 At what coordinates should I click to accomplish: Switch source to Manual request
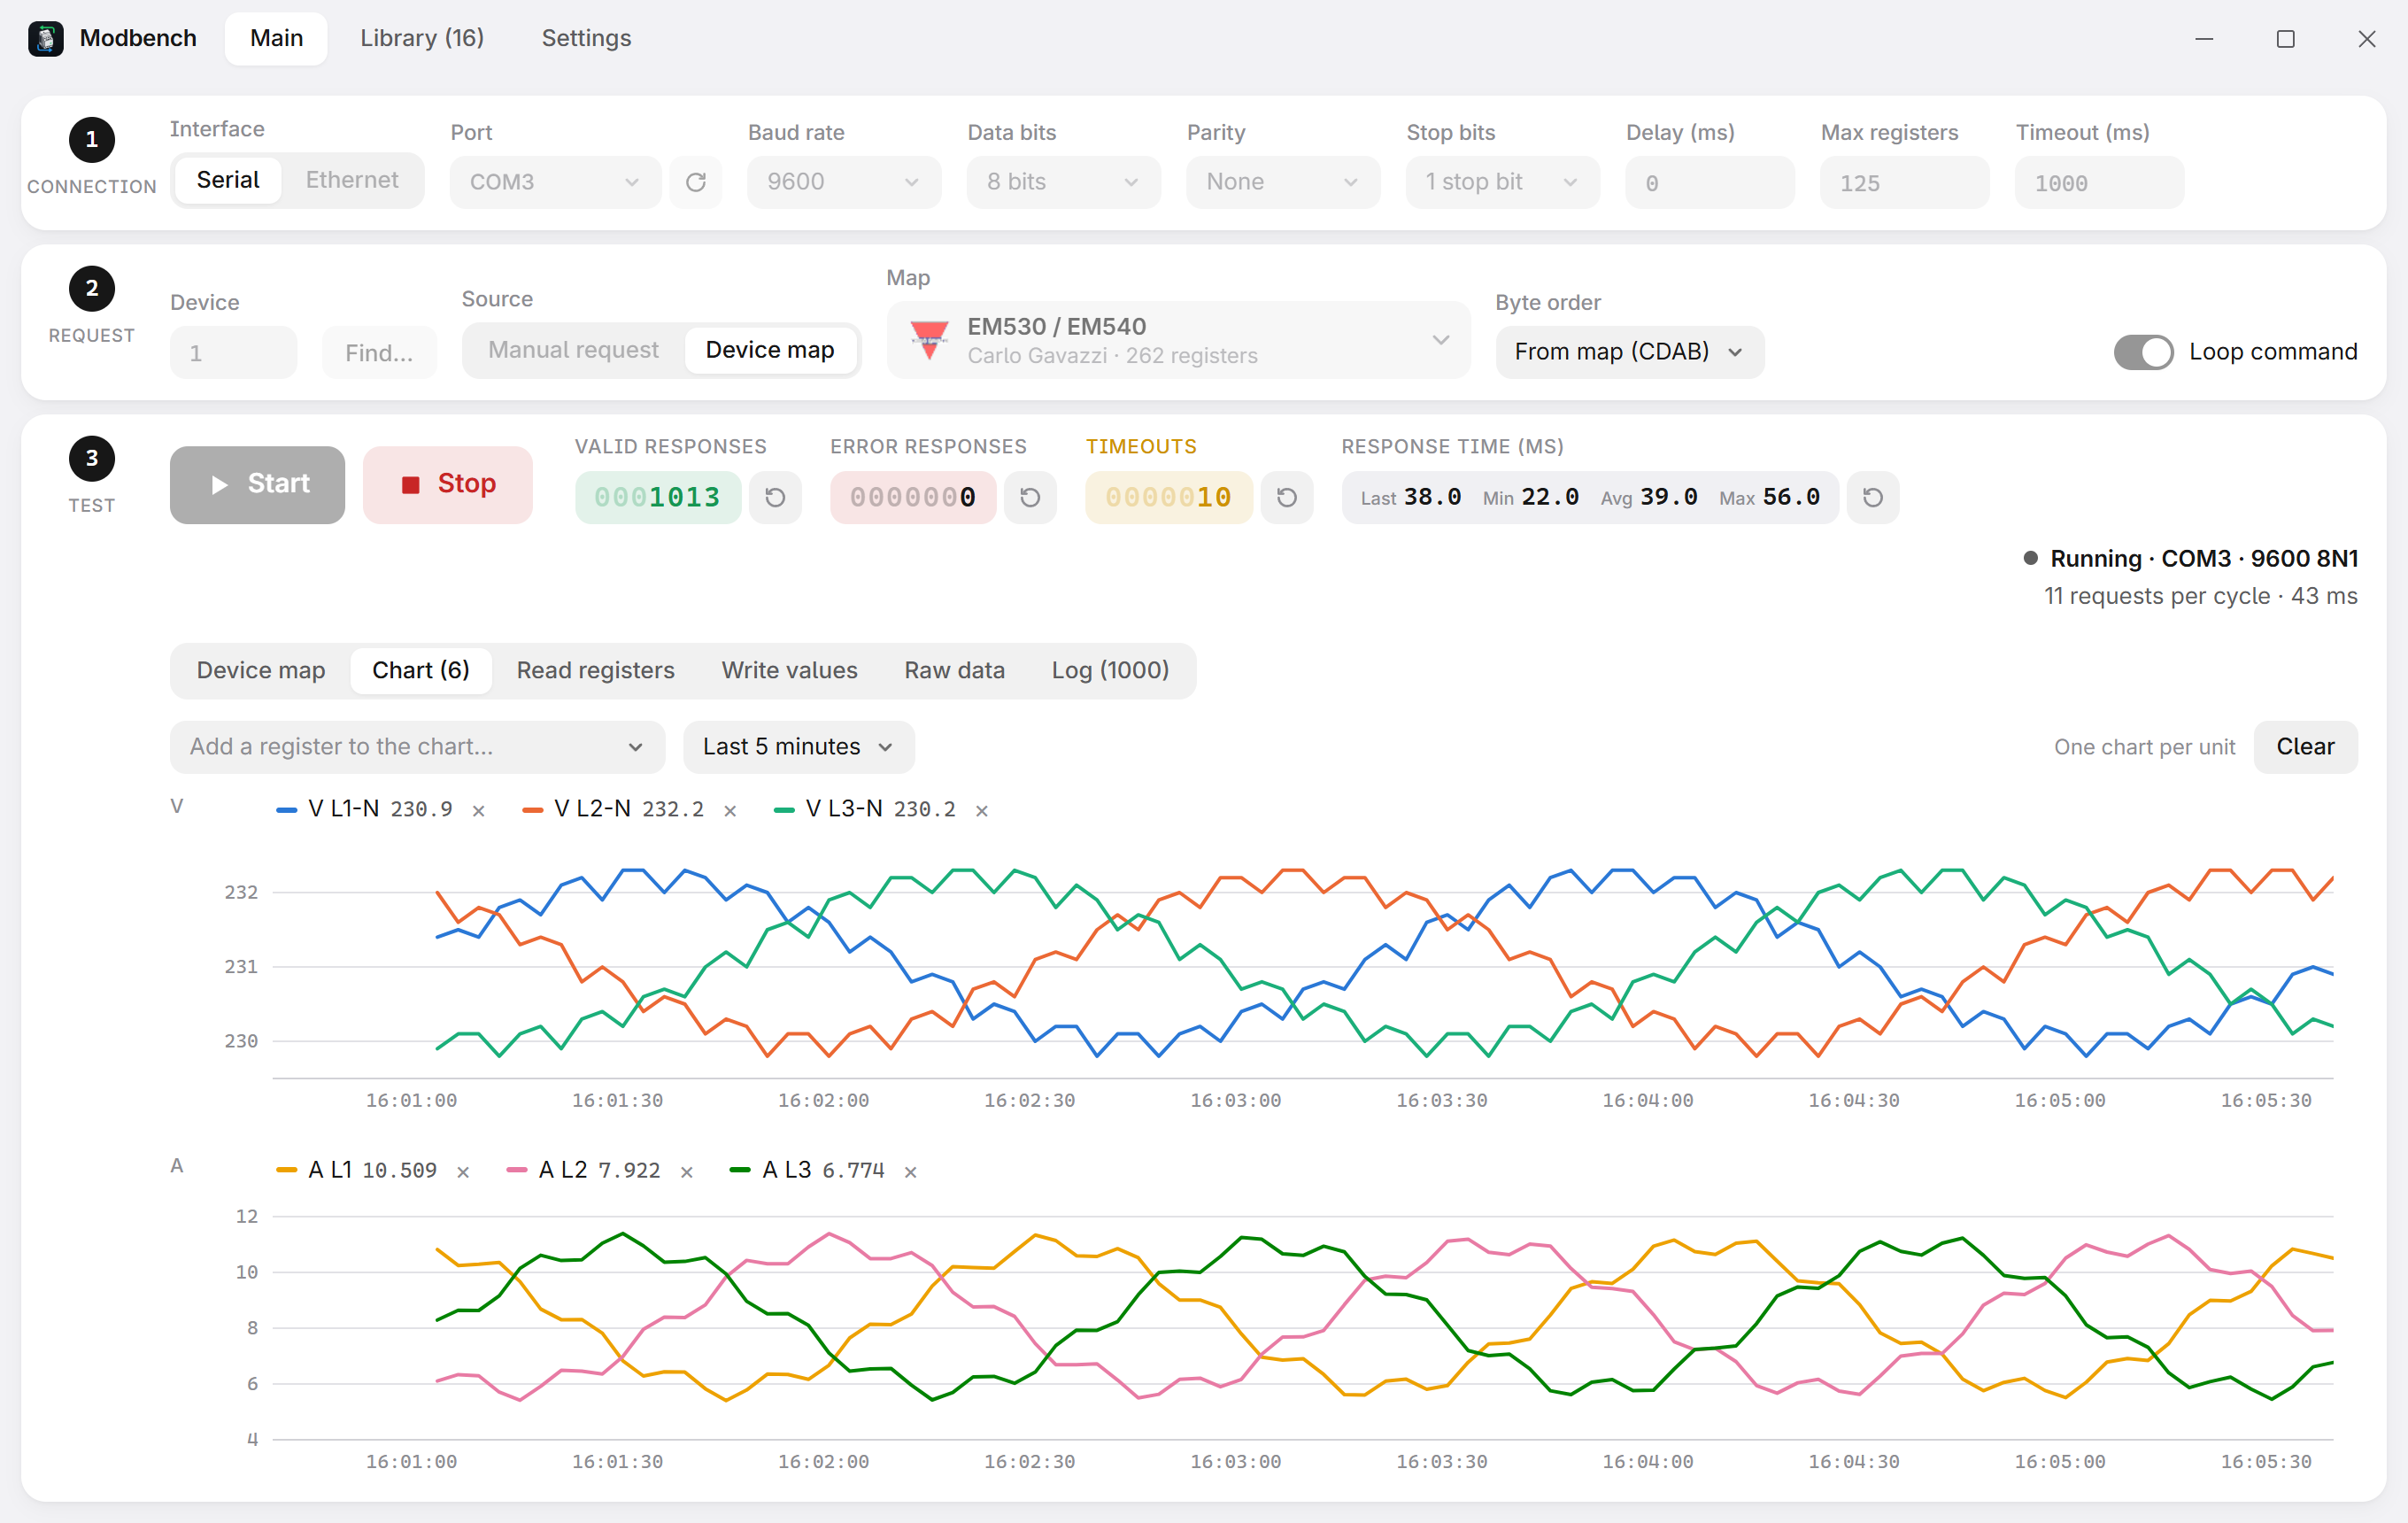574,350
